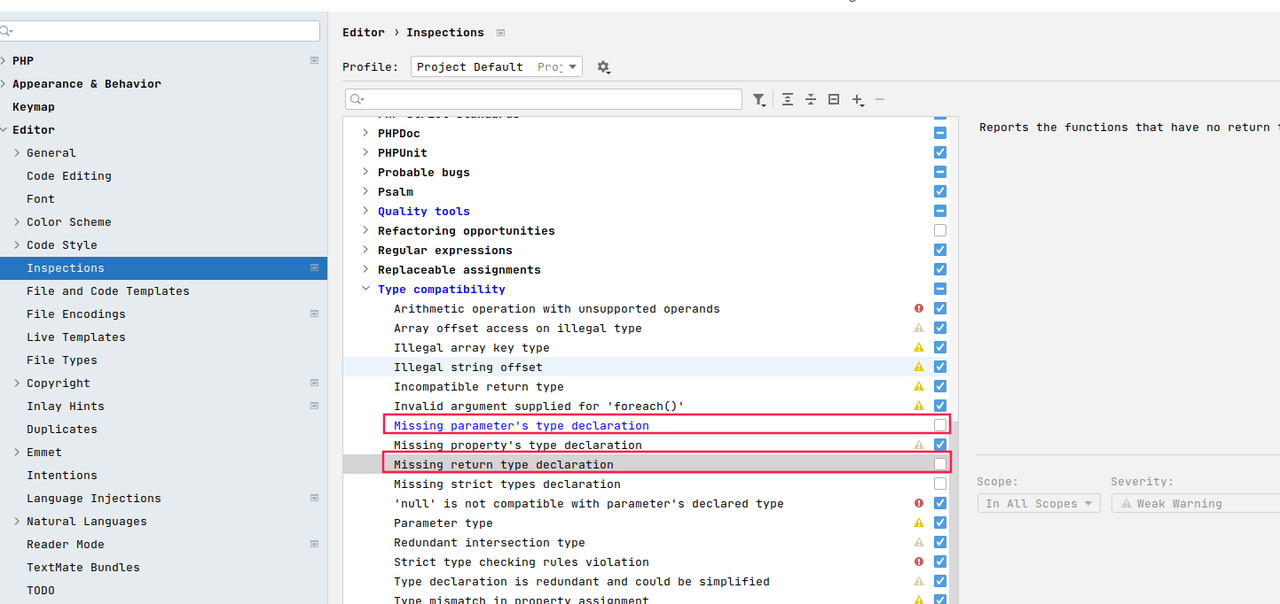The image size is (1280, 604).
Task: Open the Font settings page
Action: [x=41, y=199]
